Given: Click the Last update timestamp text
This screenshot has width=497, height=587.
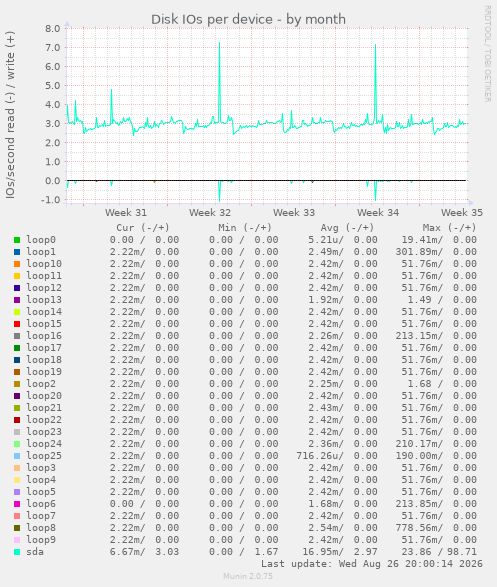Looking at the screenshot, I should click(x=372, y=564).
